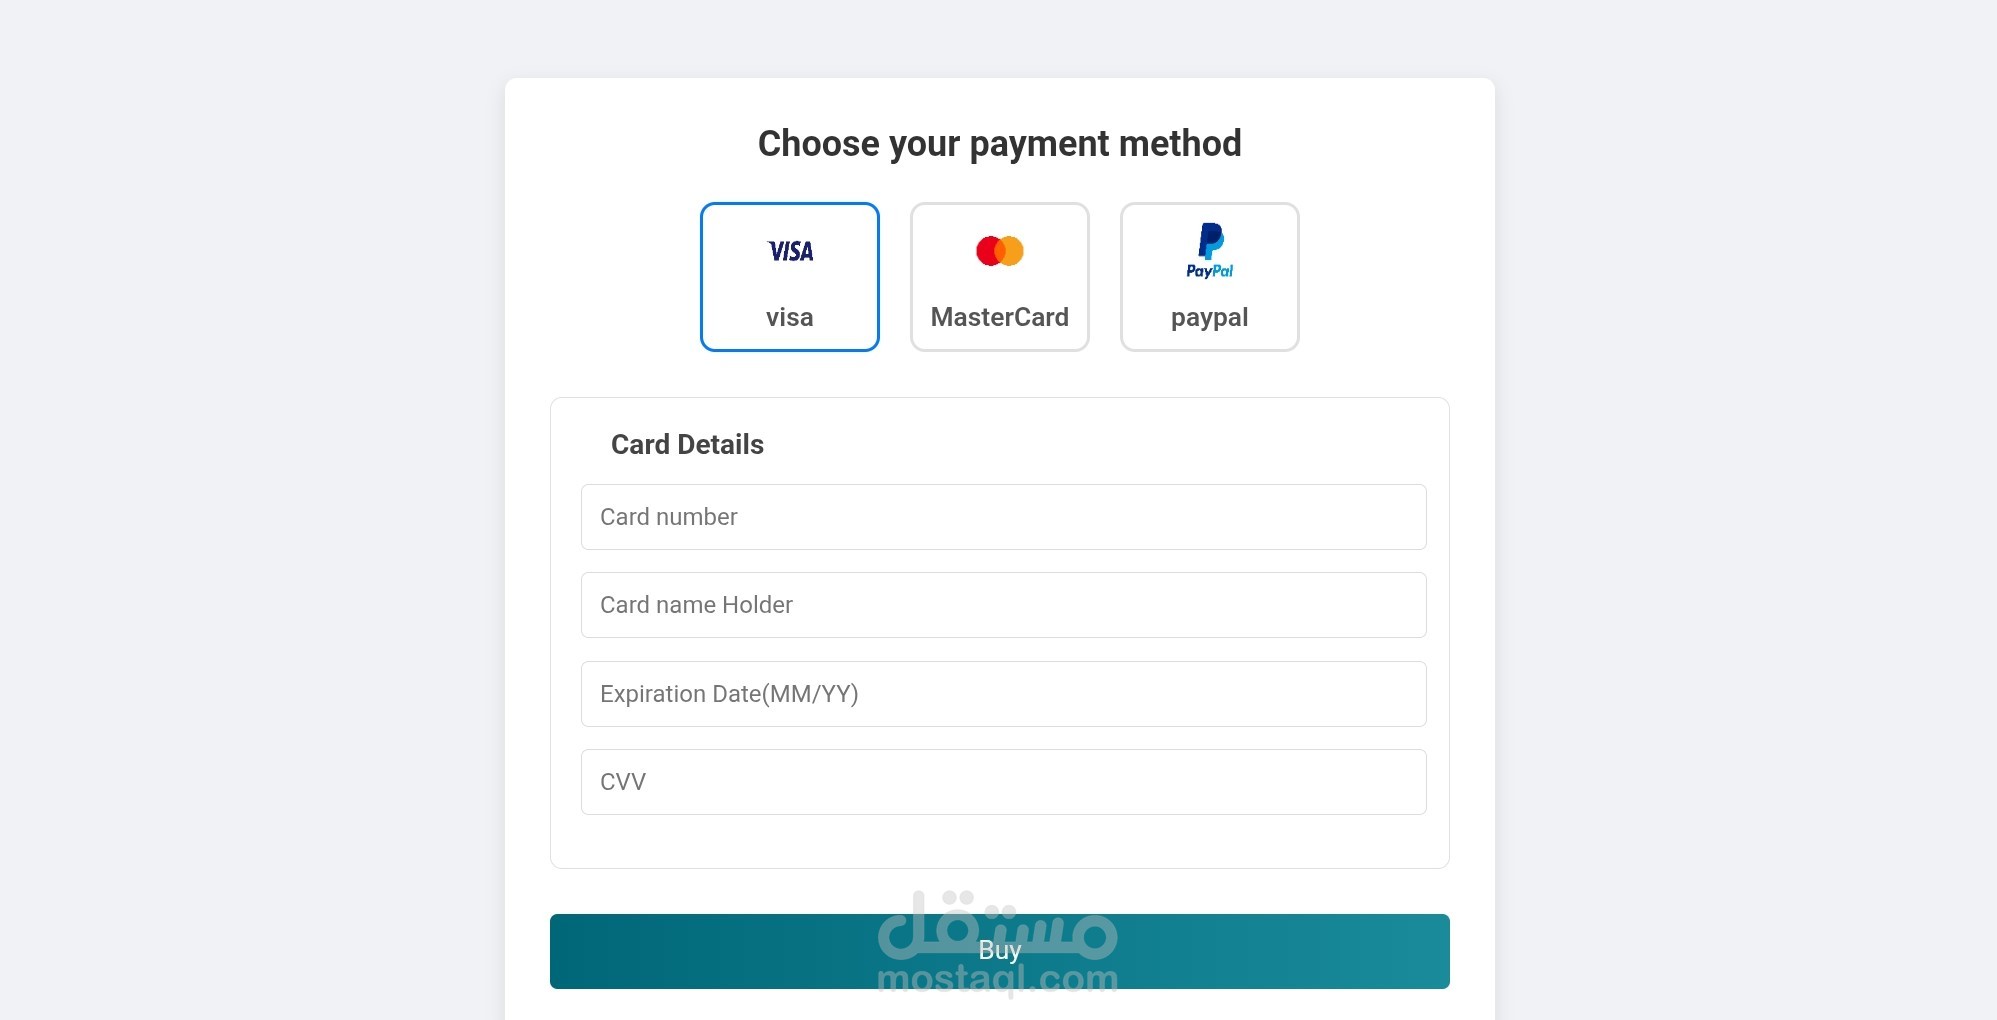The image size is (1997, 1020).
Task: Click the MasterCard red-orange circles logo
Action: tap(1000, 251)
